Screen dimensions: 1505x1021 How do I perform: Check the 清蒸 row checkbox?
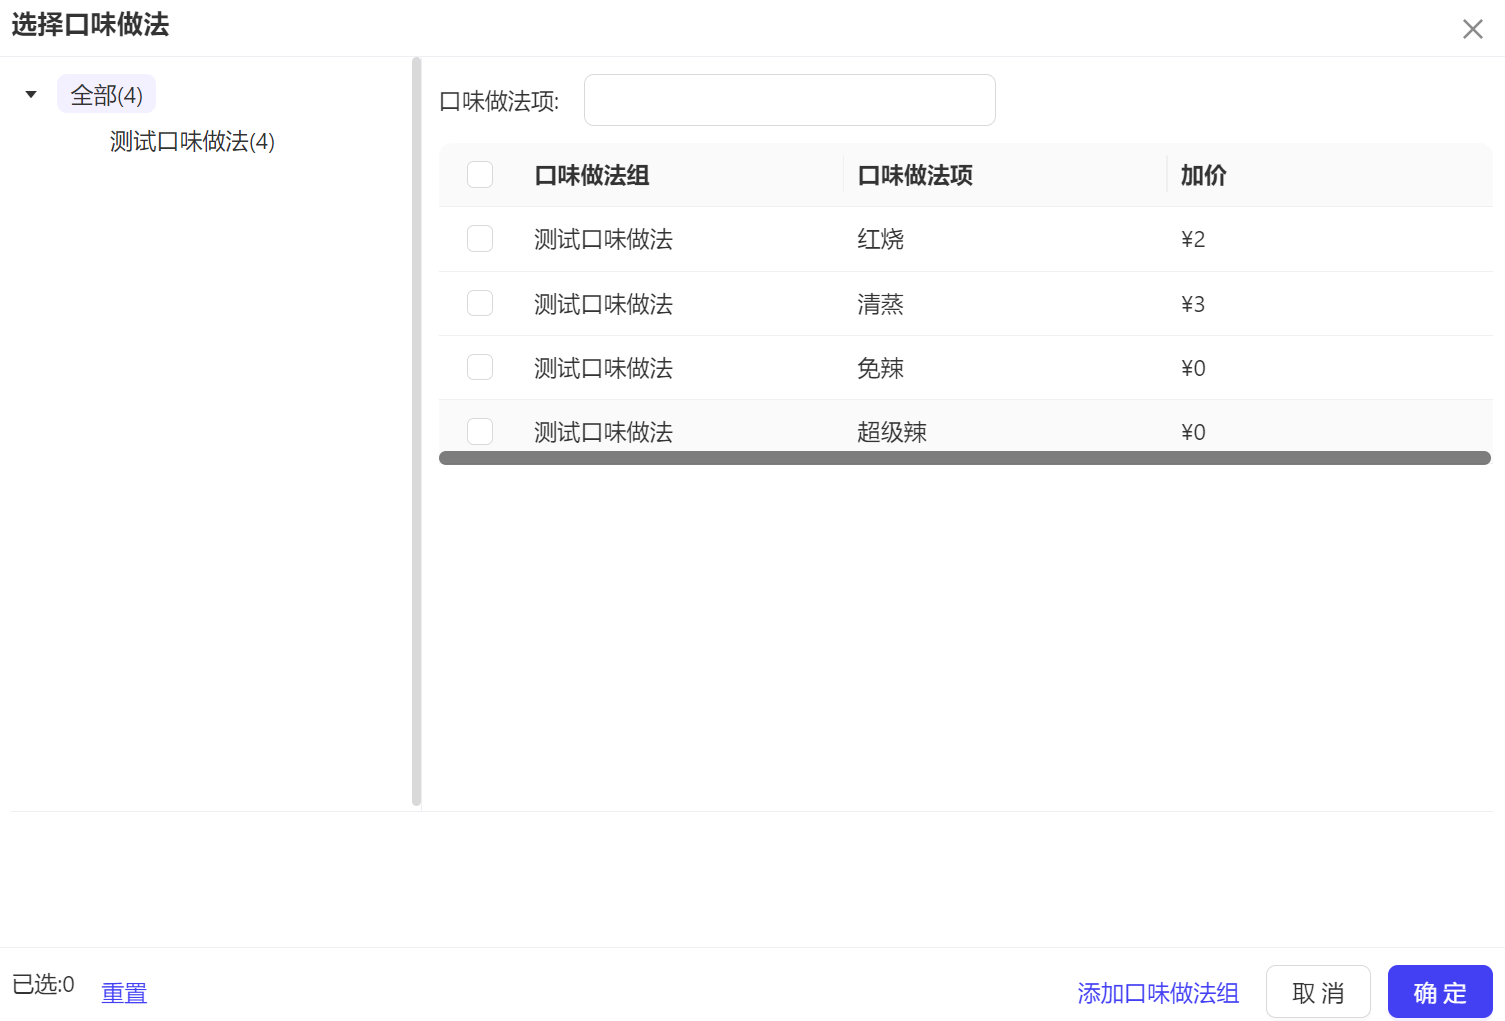point(480,304)
